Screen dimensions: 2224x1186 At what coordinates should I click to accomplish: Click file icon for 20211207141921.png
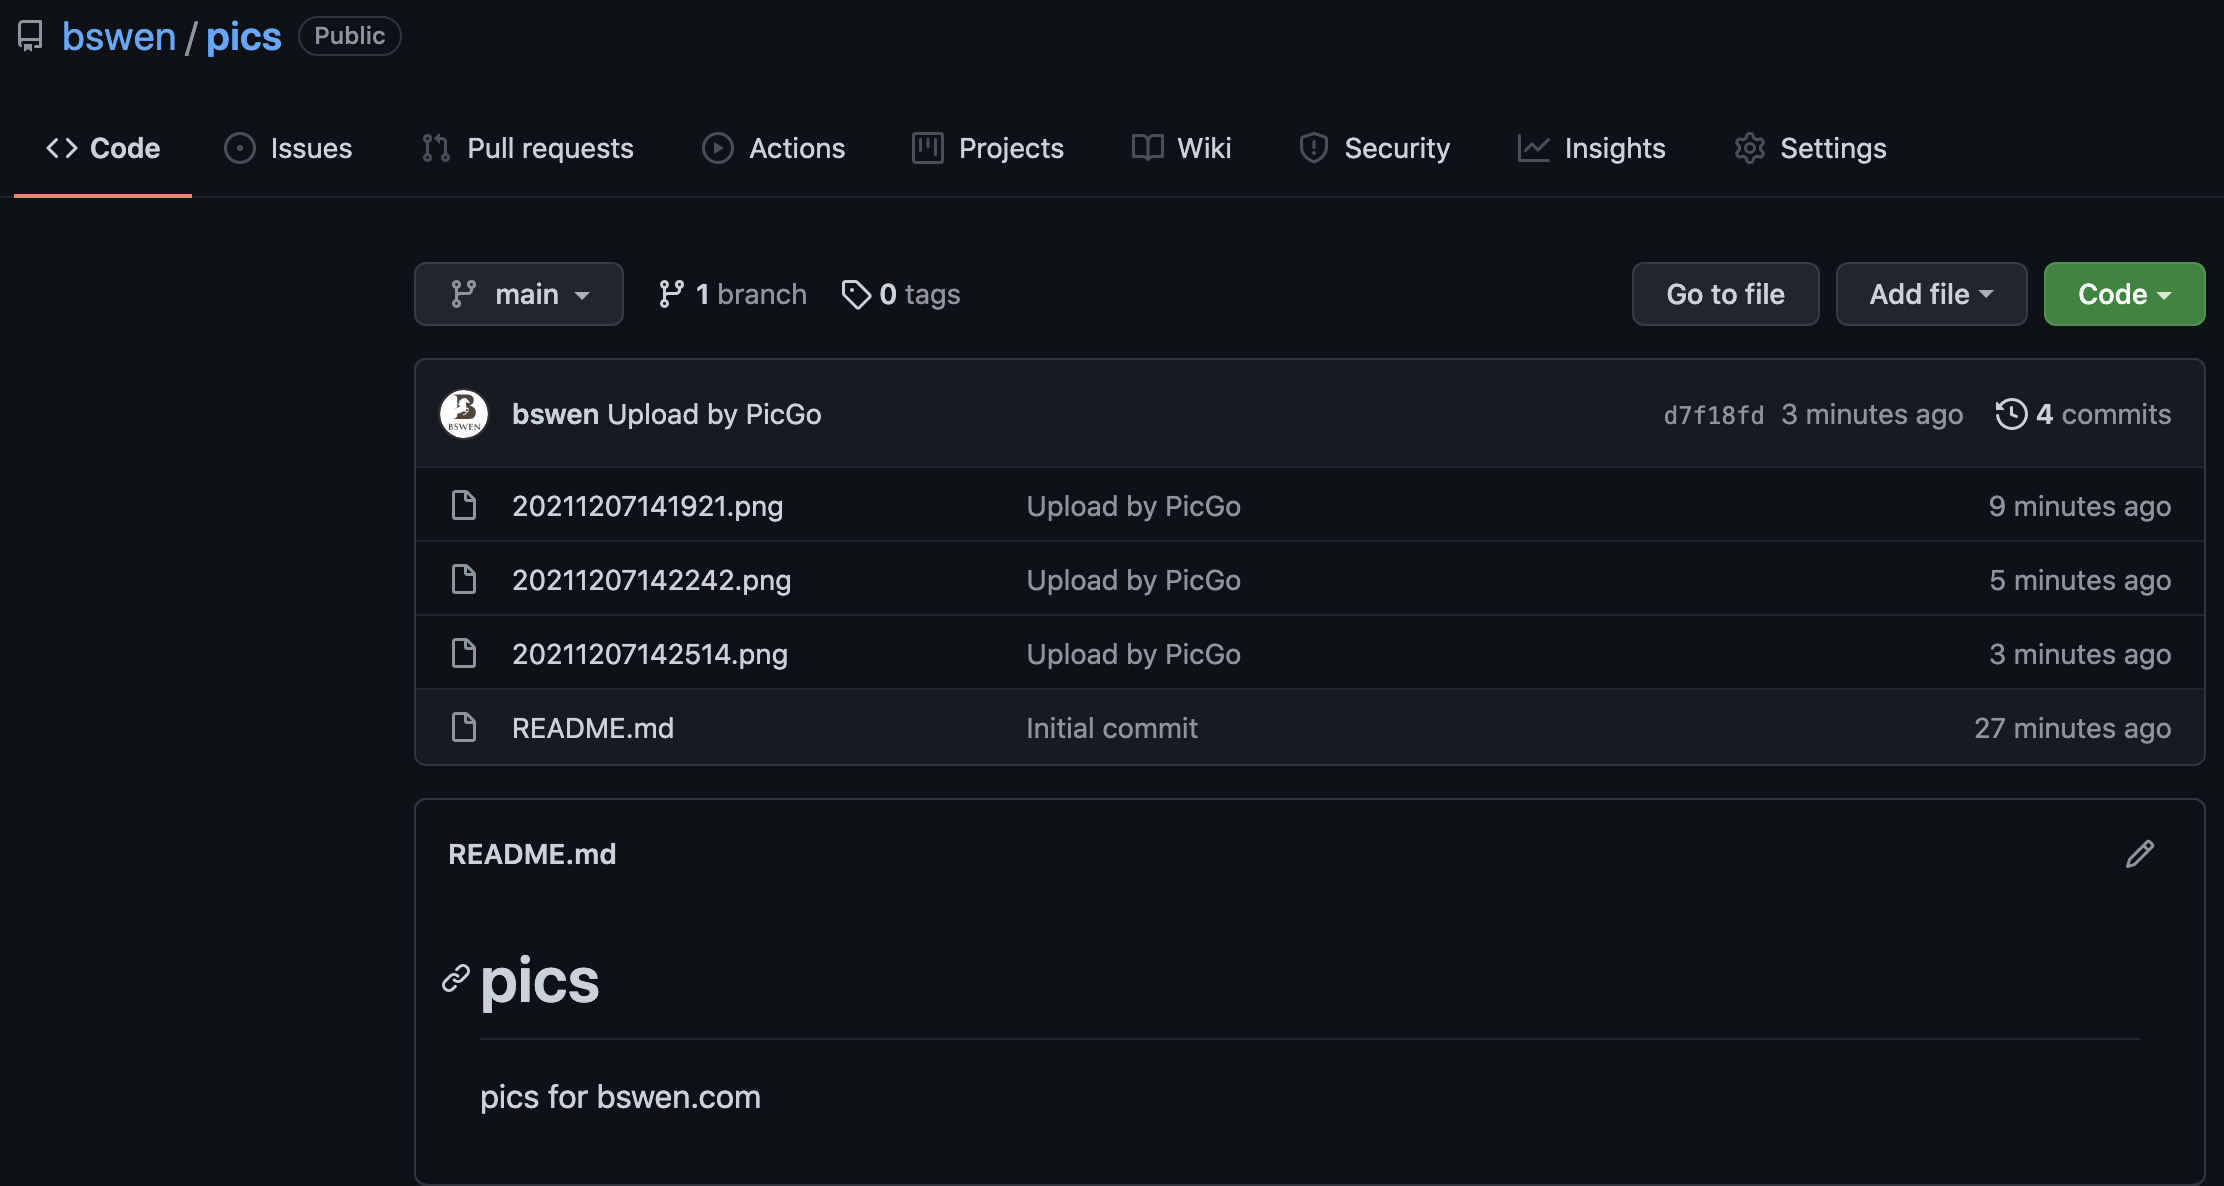pos(464,506)
